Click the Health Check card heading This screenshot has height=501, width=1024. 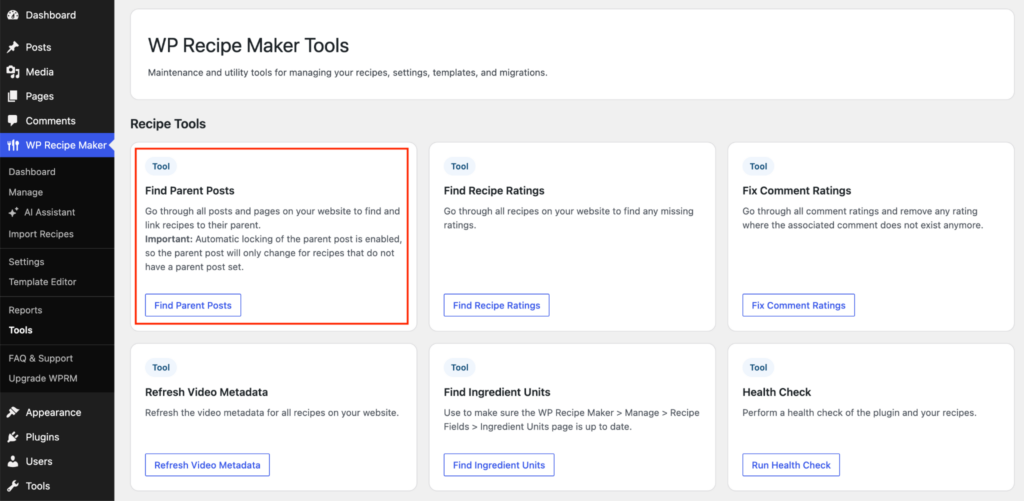click(x=776, y=393)
